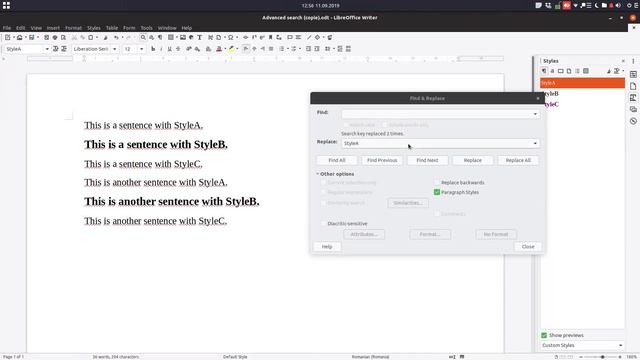Show Character Styles in Styles panel

[x=552, y=71]
